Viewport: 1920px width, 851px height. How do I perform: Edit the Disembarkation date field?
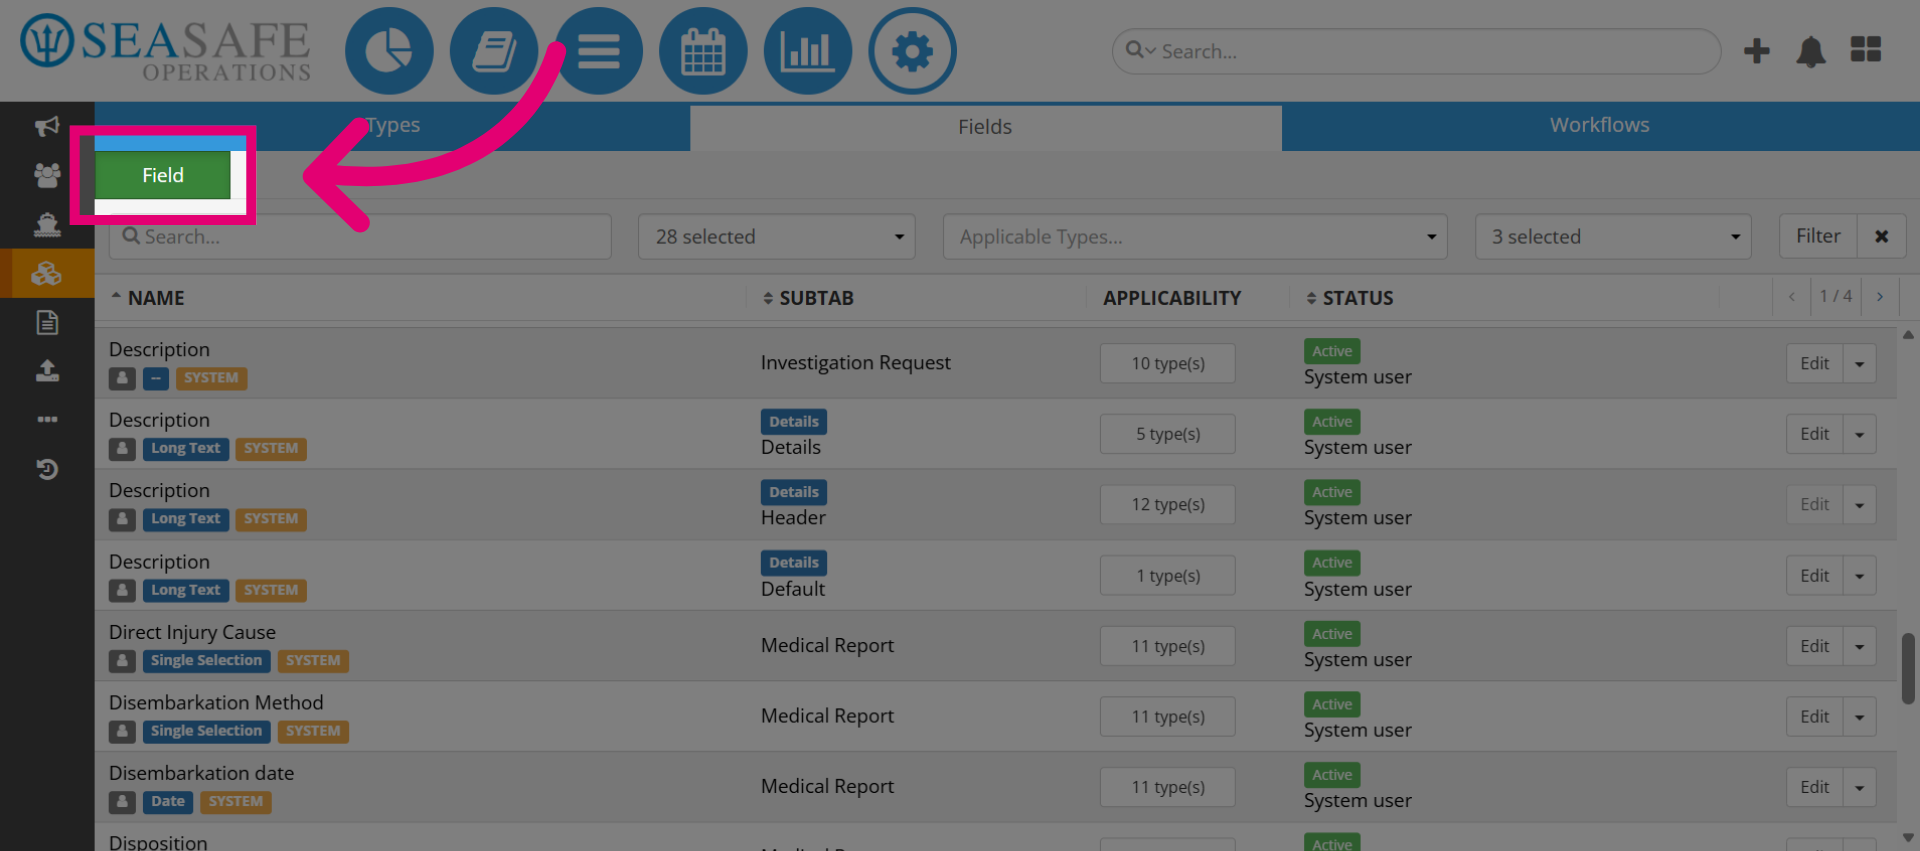pyautogui.click(x=1815, y=788)
